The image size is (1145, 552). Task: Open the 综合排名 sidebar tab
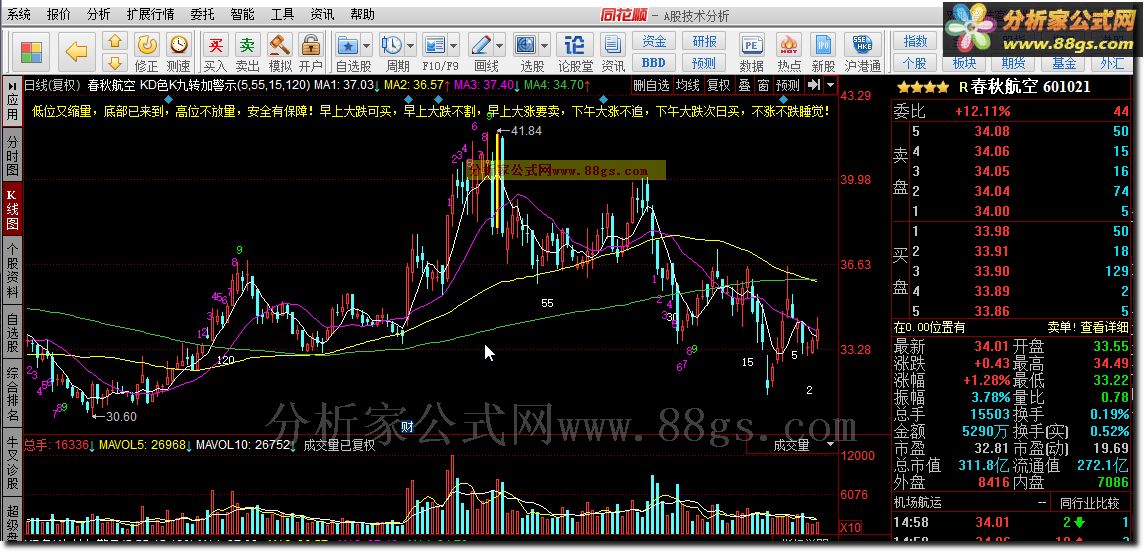[x=12, y=394]
